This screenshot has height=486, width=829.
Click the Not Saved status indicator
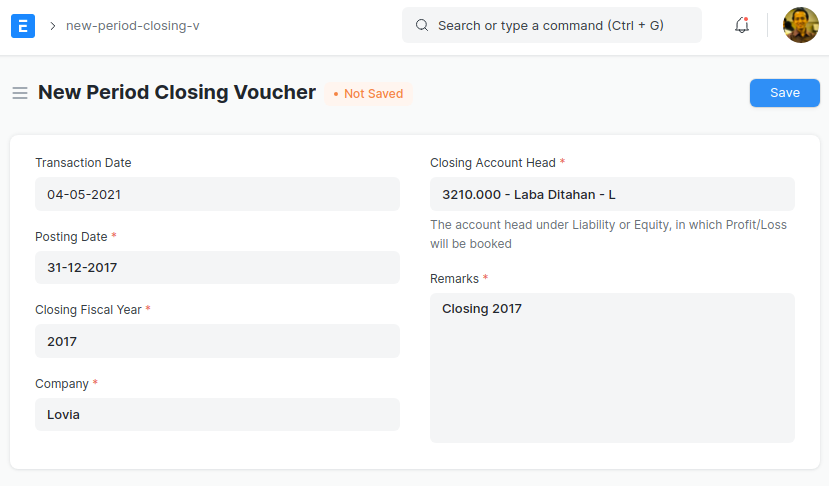point(369,94)
